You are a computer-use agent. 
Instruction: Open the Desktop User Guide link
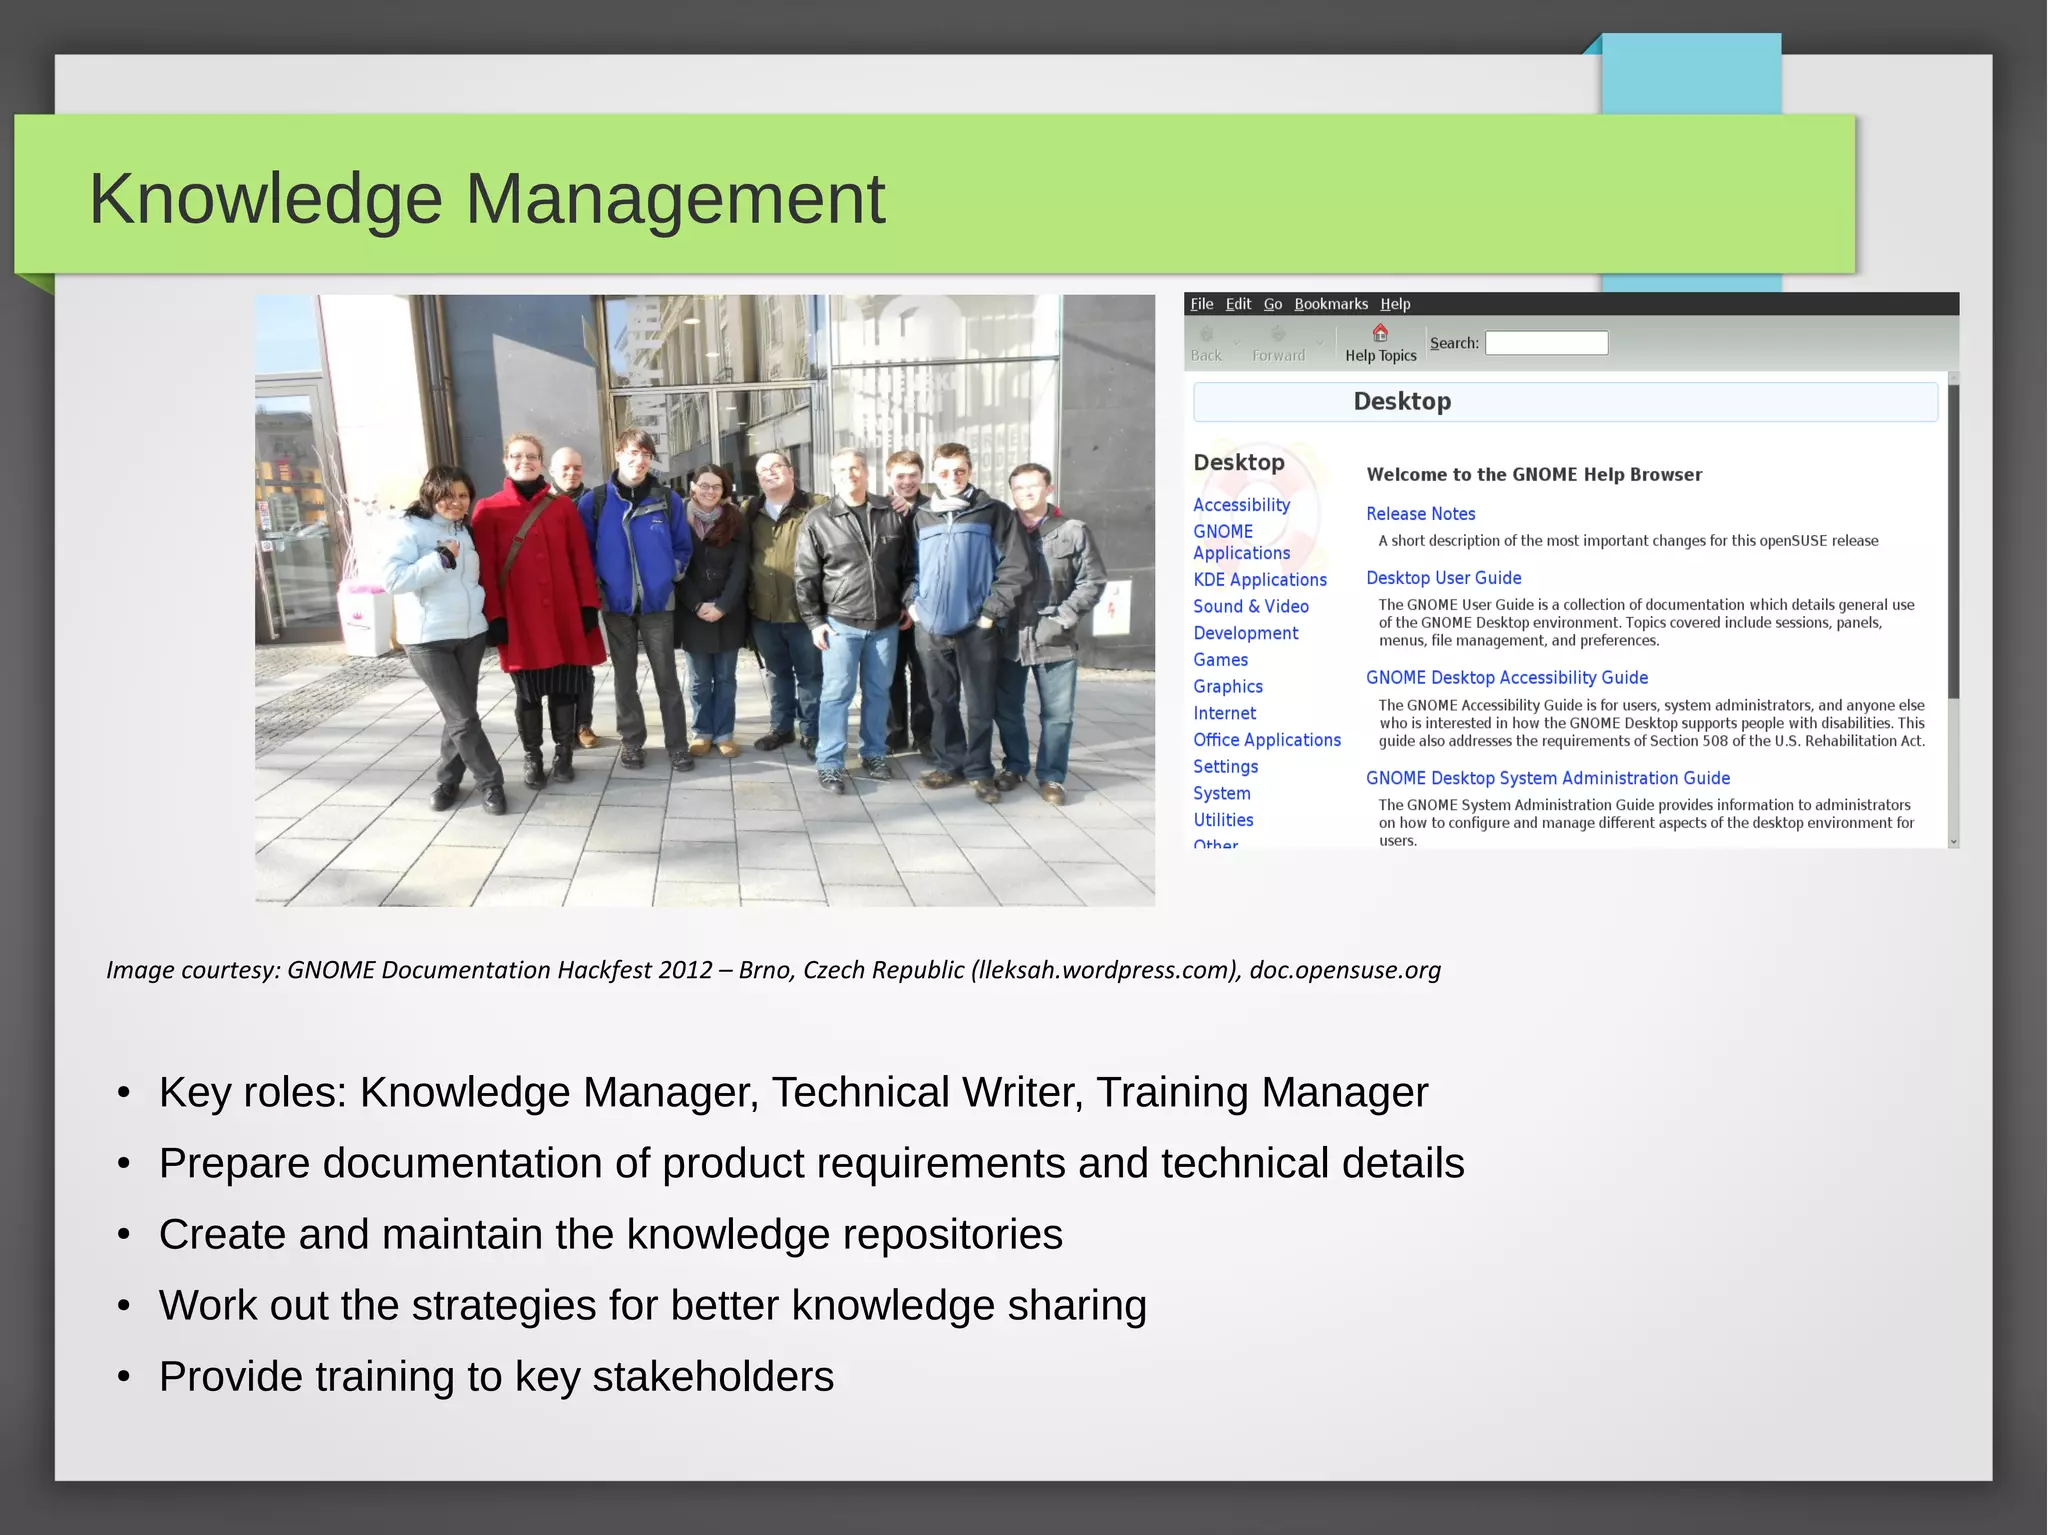pyautogui.click(x=1443, y=578)
